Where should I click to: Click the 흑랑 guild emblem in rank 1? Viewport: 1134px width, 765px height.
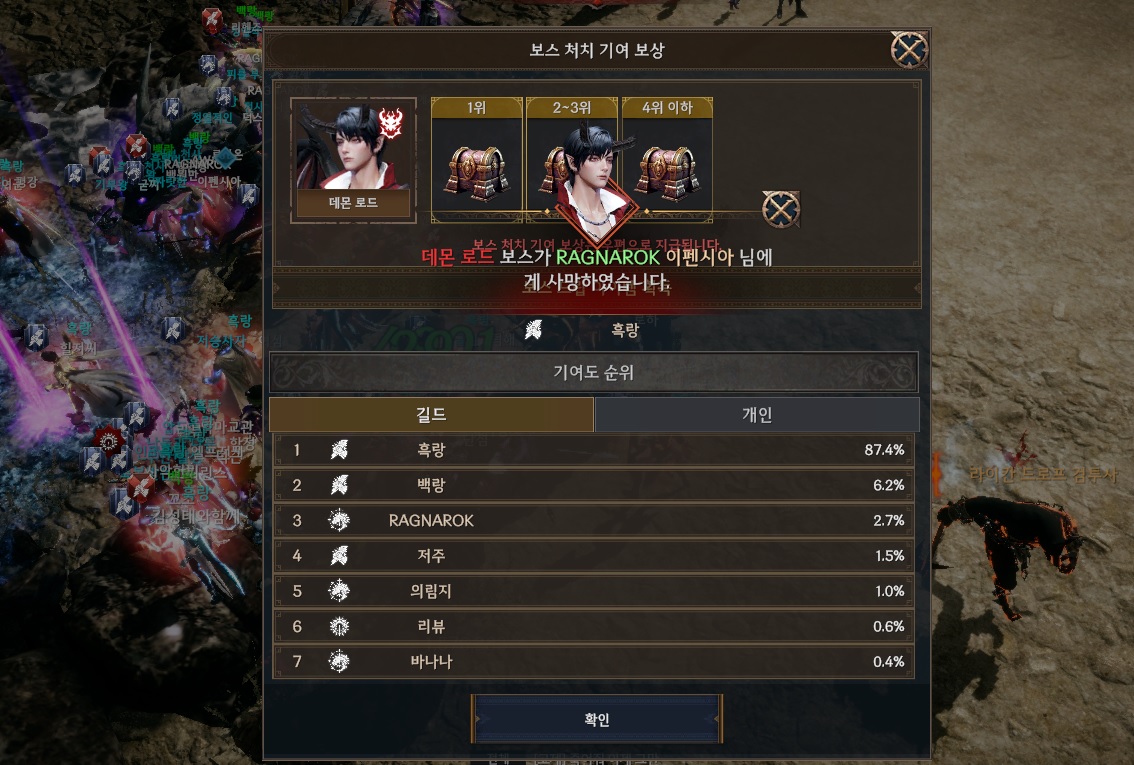coord(339,450)
